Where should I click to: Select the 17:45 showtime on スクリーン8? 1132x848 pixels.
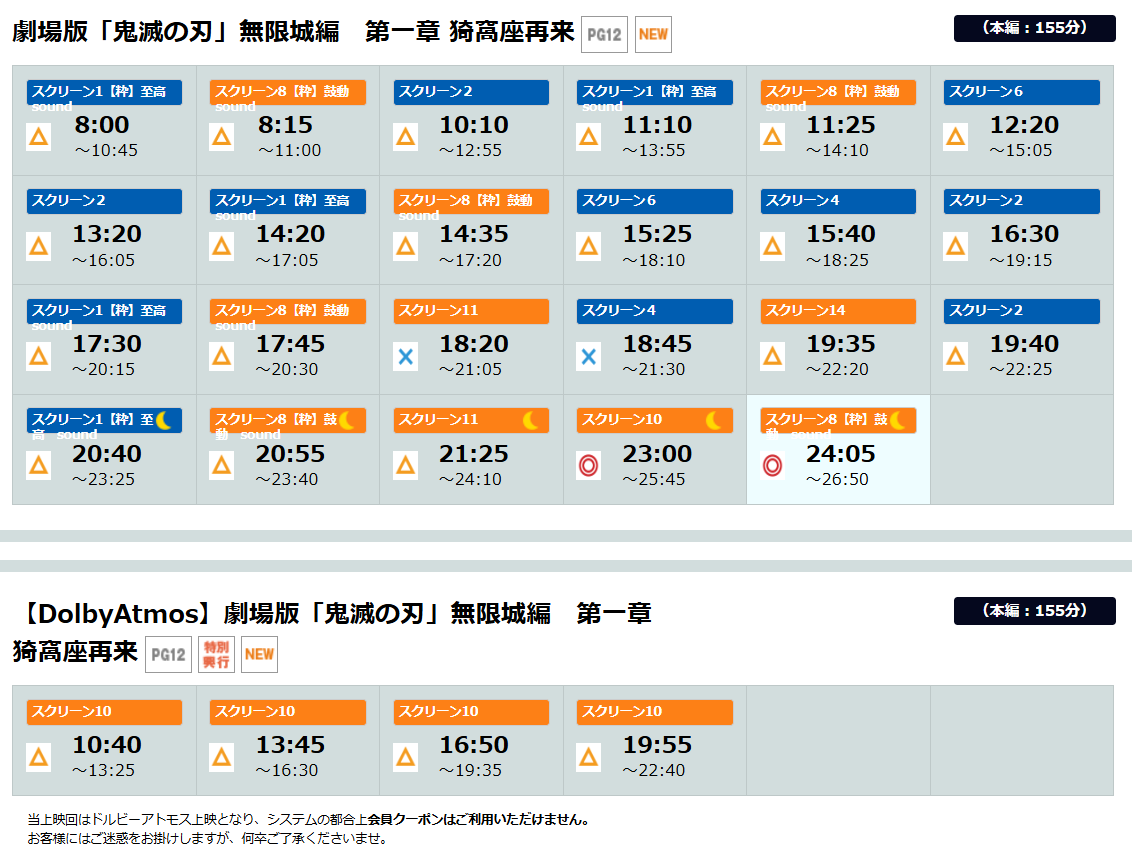point(290,344)
